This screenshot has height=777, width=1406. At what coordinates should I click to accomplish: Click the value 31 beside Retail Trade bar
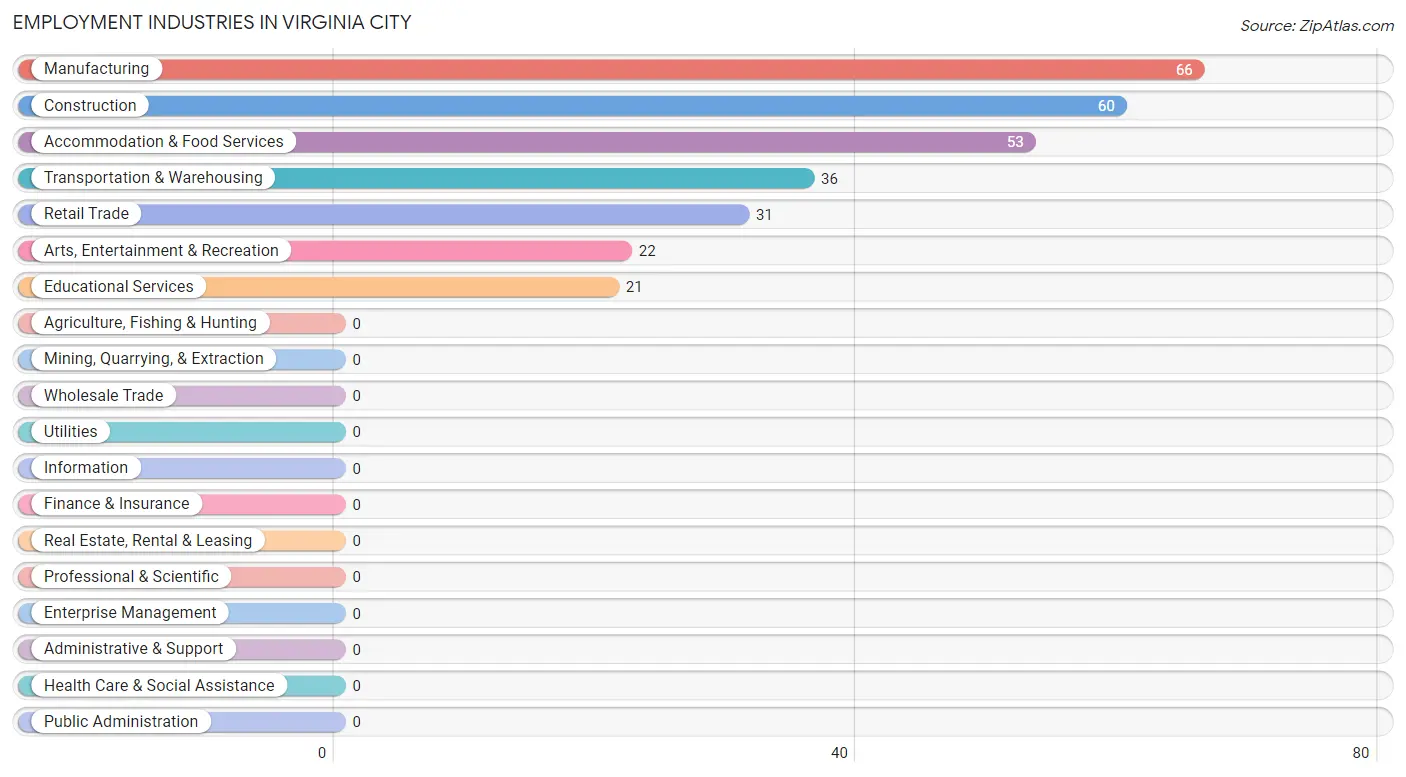[764, 215]
